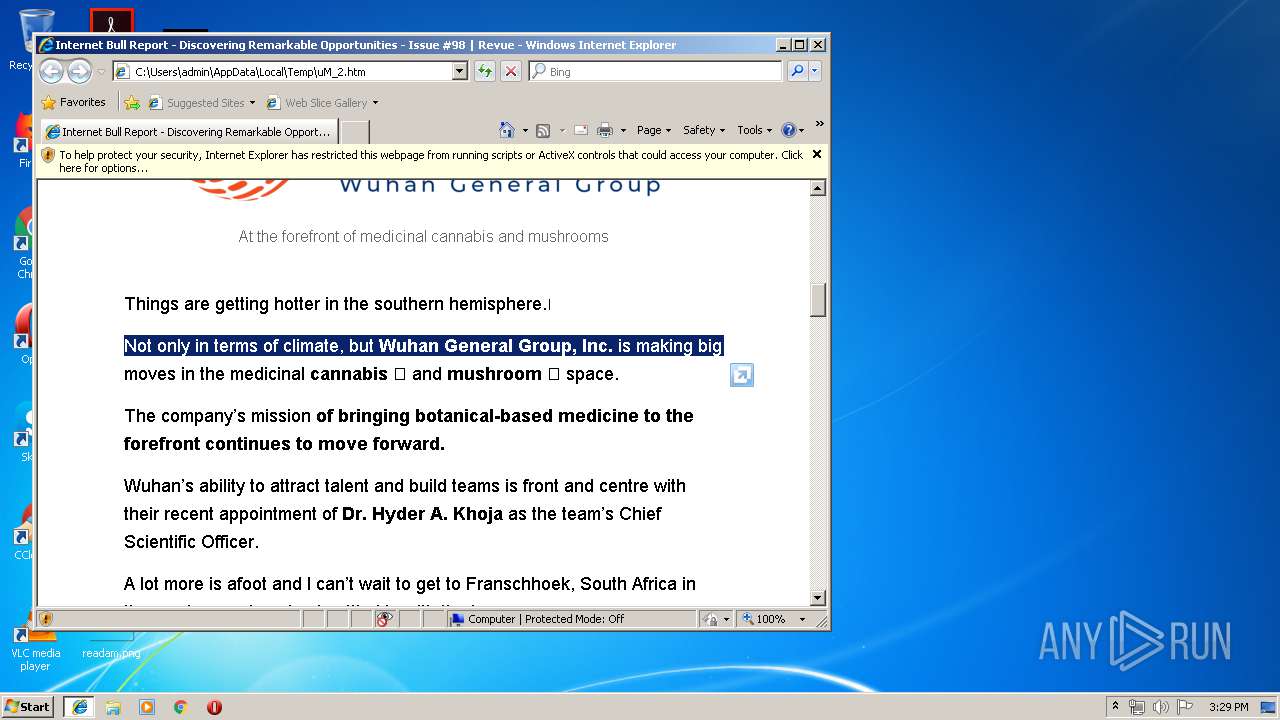Click the zoom magnifier 100% button
The image size is (1280, 720).
765,619
